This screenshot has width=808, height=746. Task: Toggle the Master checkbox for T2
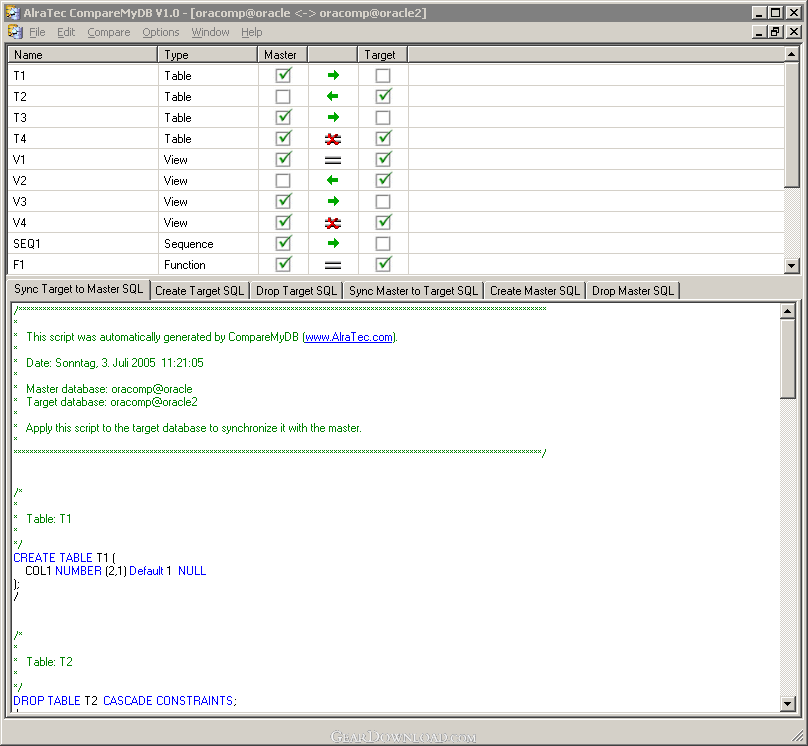coord(283,97)
